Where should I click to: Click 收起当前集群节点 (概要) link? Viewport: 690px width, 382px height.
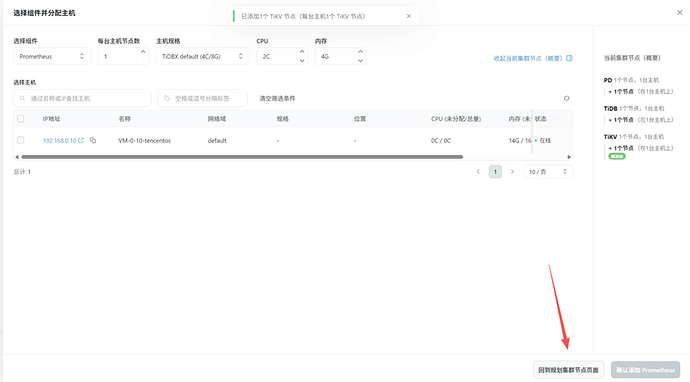[x=528, y=58]
